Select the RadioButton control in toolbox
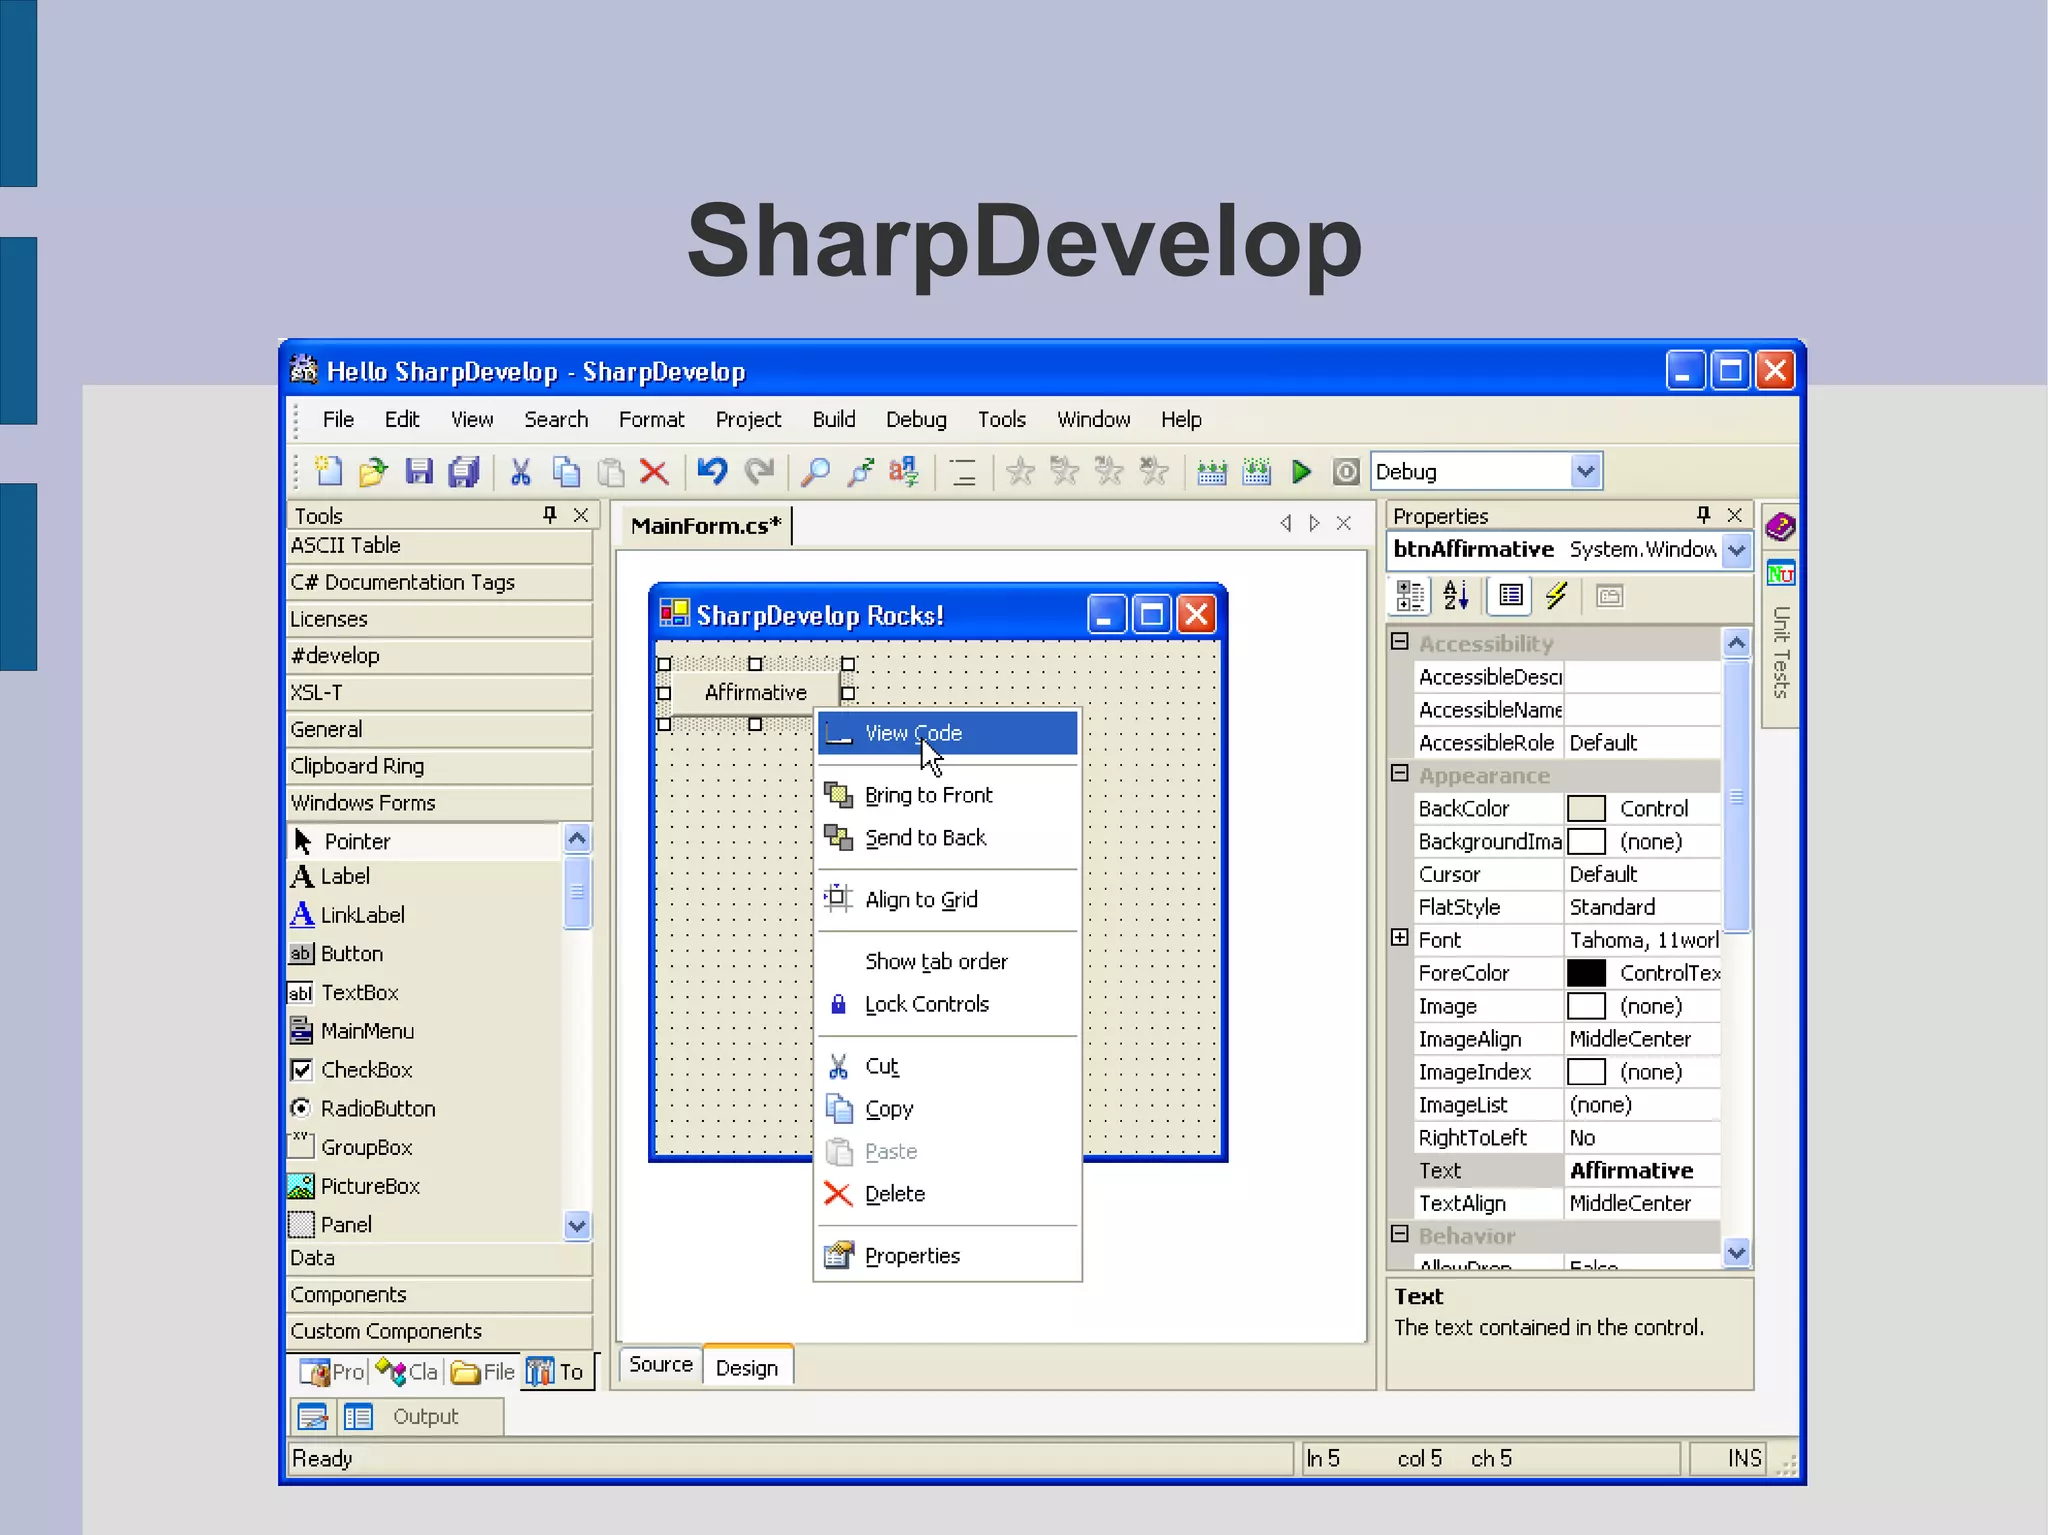Viewport: 2048px width, 1535px height. tap(425, 1109)
